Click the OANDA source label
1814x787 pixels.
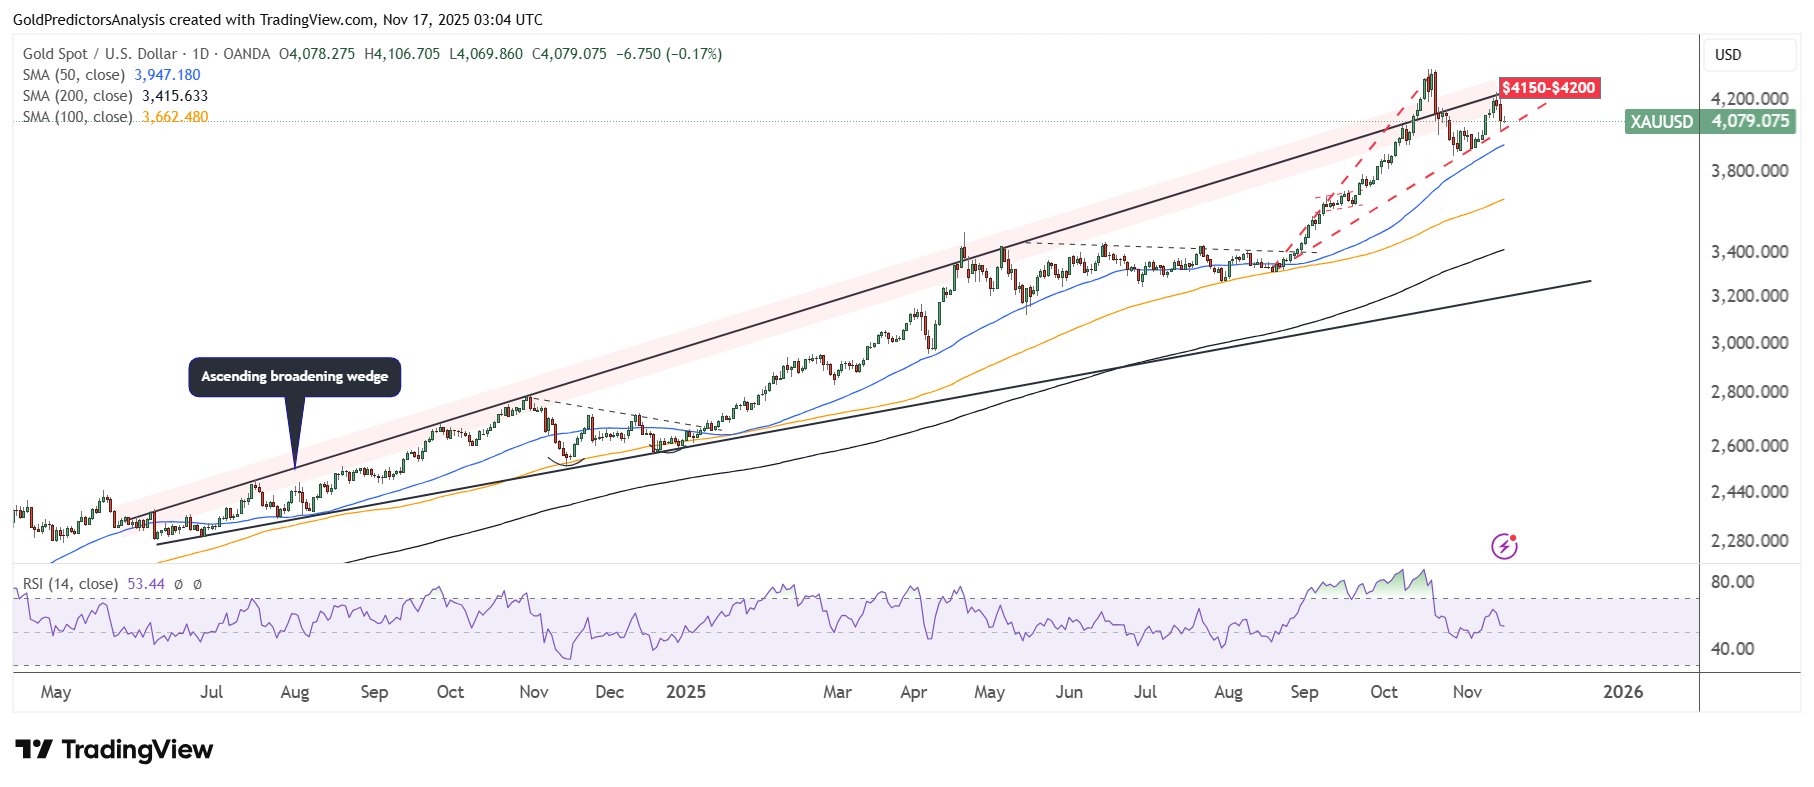pos(246,54)
